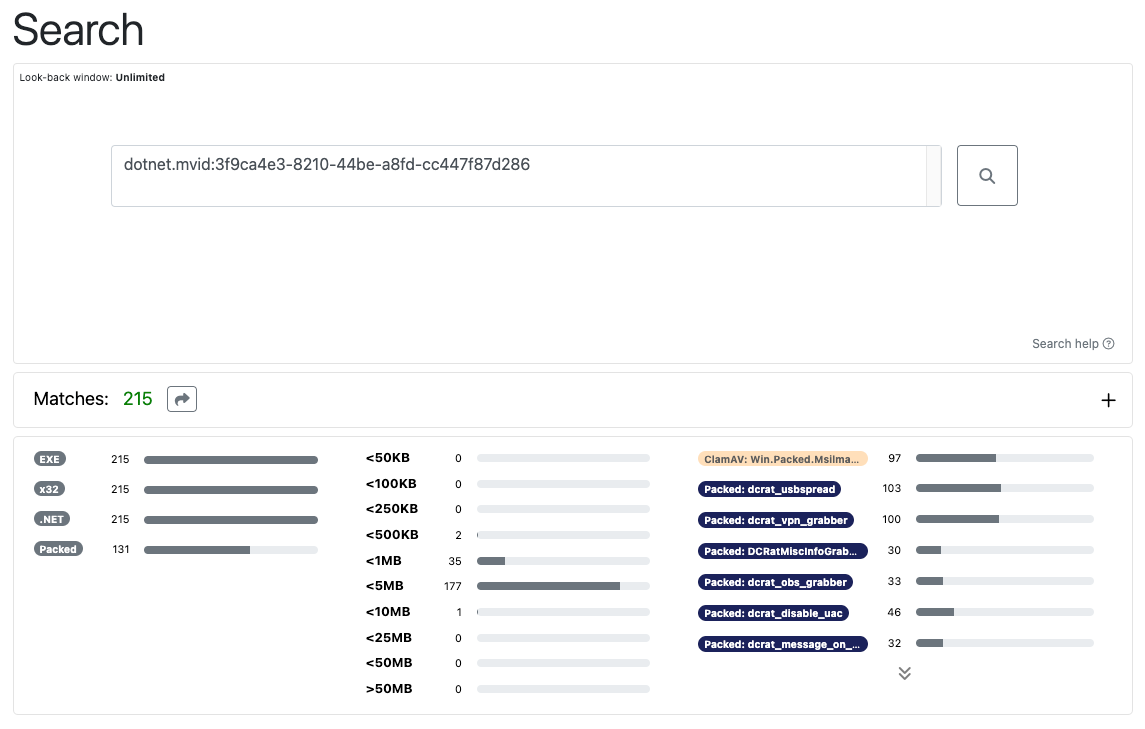Image resolution: width=1145 pixels, height=729 pixels.
Task: Expand matches panel with plus icon
Action: (1108, 400)
